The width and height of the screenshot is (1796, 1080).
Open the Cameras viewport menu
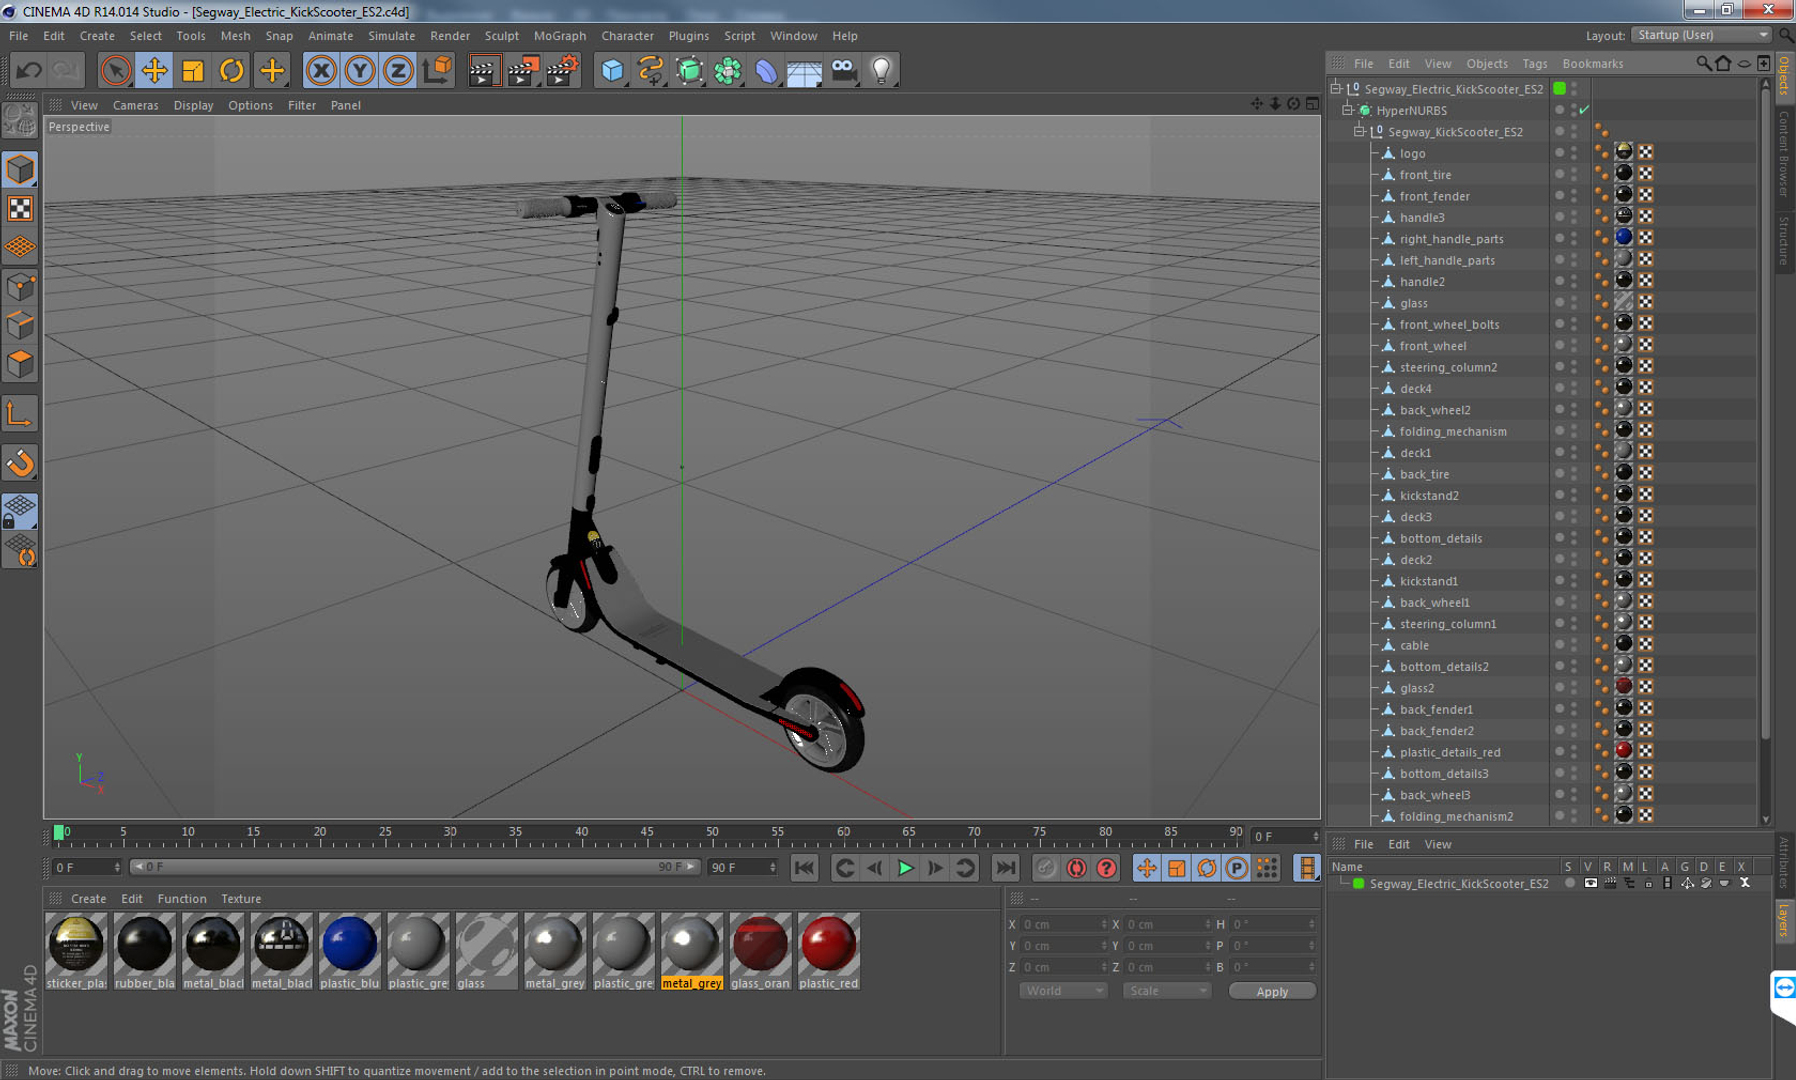coord(135,105)
